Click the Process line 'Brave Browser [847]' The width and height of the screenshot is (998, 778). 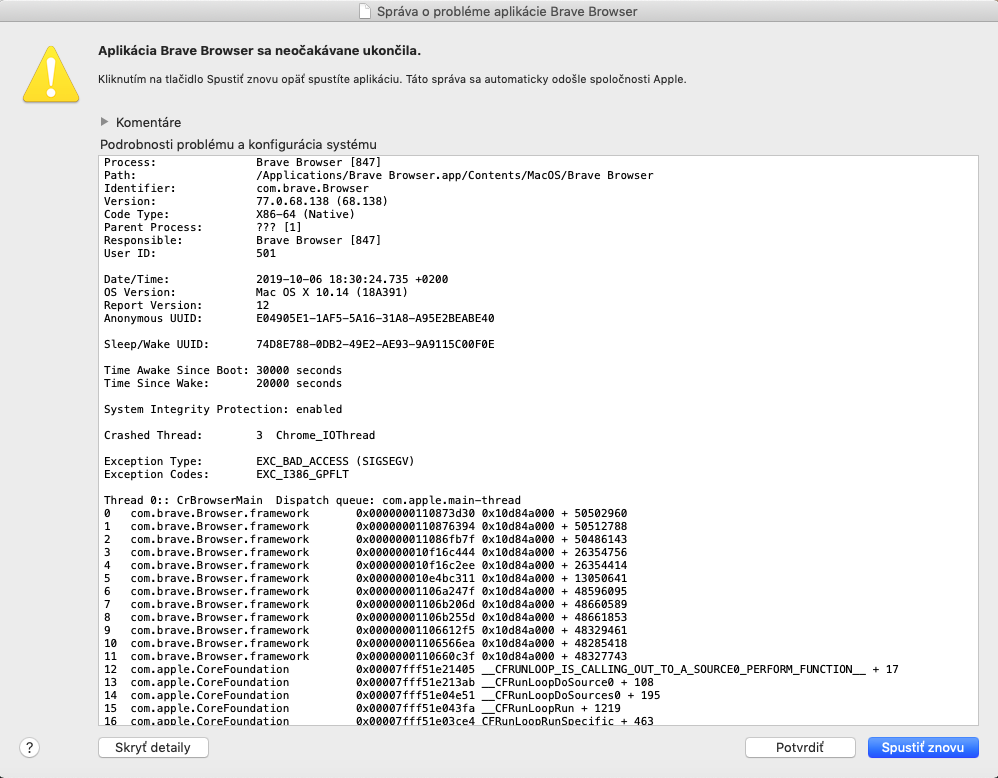click(318, 162)
